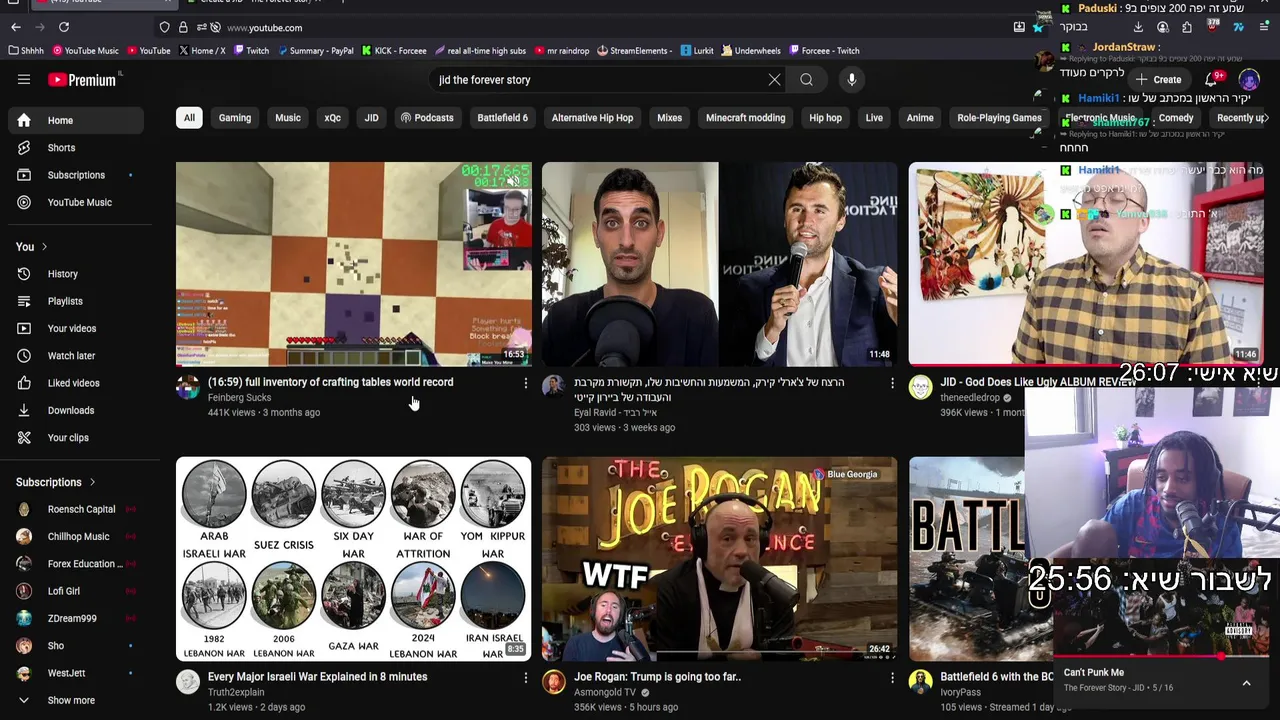Select the Anime filter chip

coord(920,118)
